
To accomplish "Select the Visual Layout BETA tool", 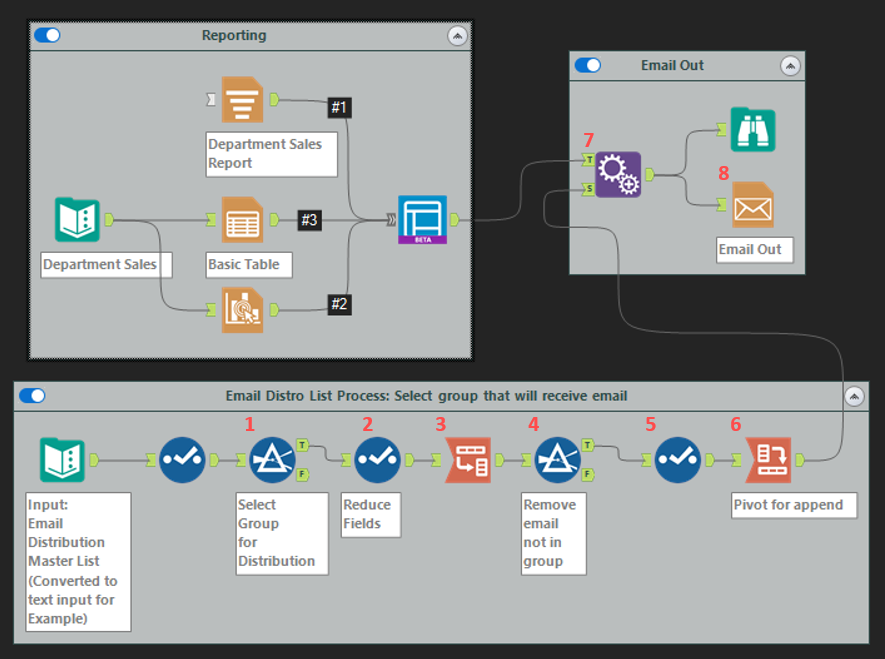I will [x=423, y=219].
